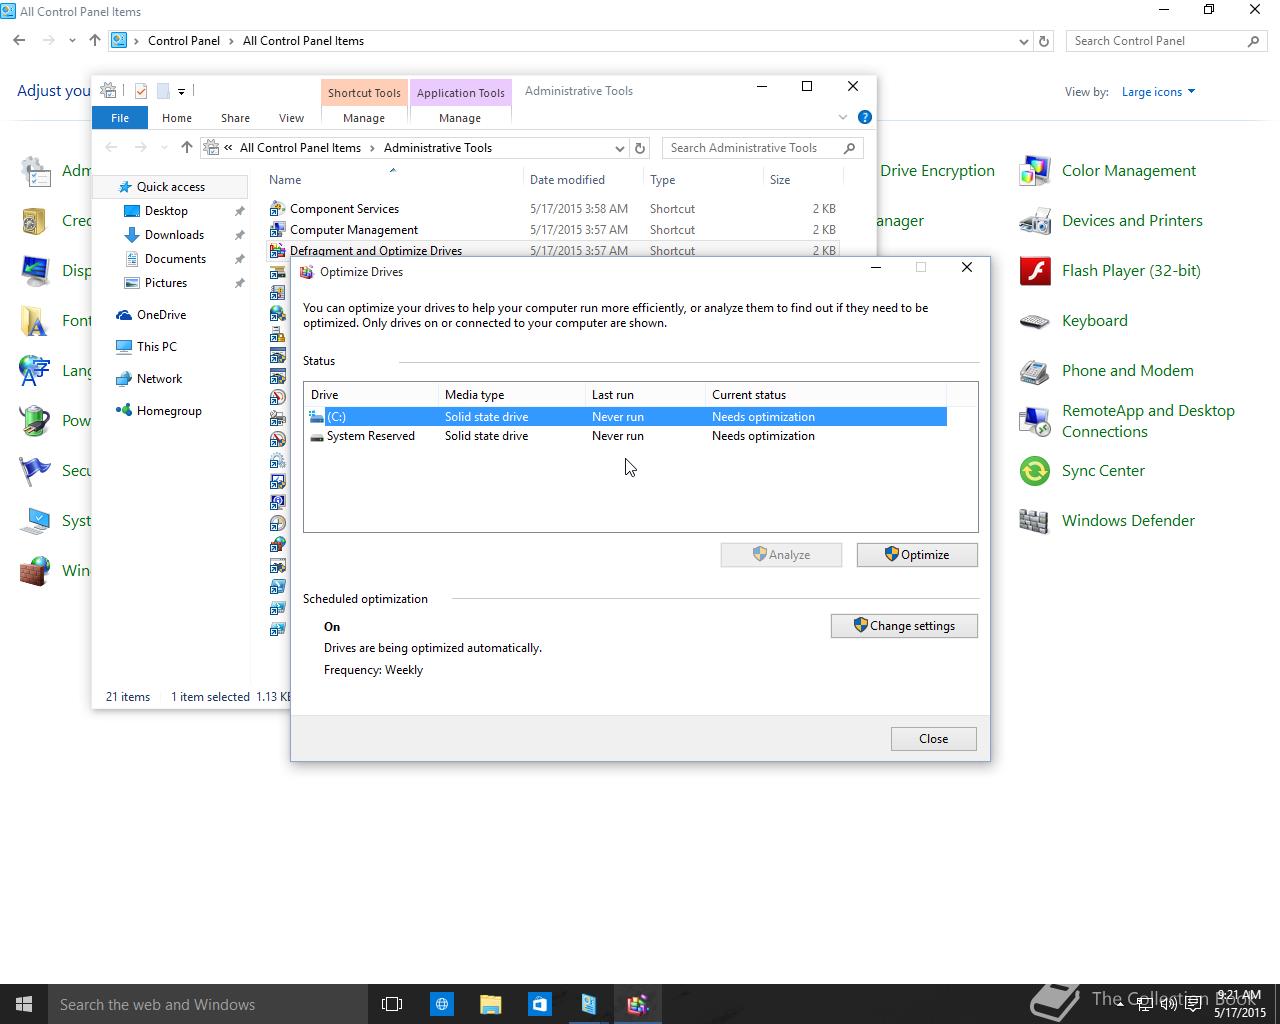Click the Drive column header

372,395
